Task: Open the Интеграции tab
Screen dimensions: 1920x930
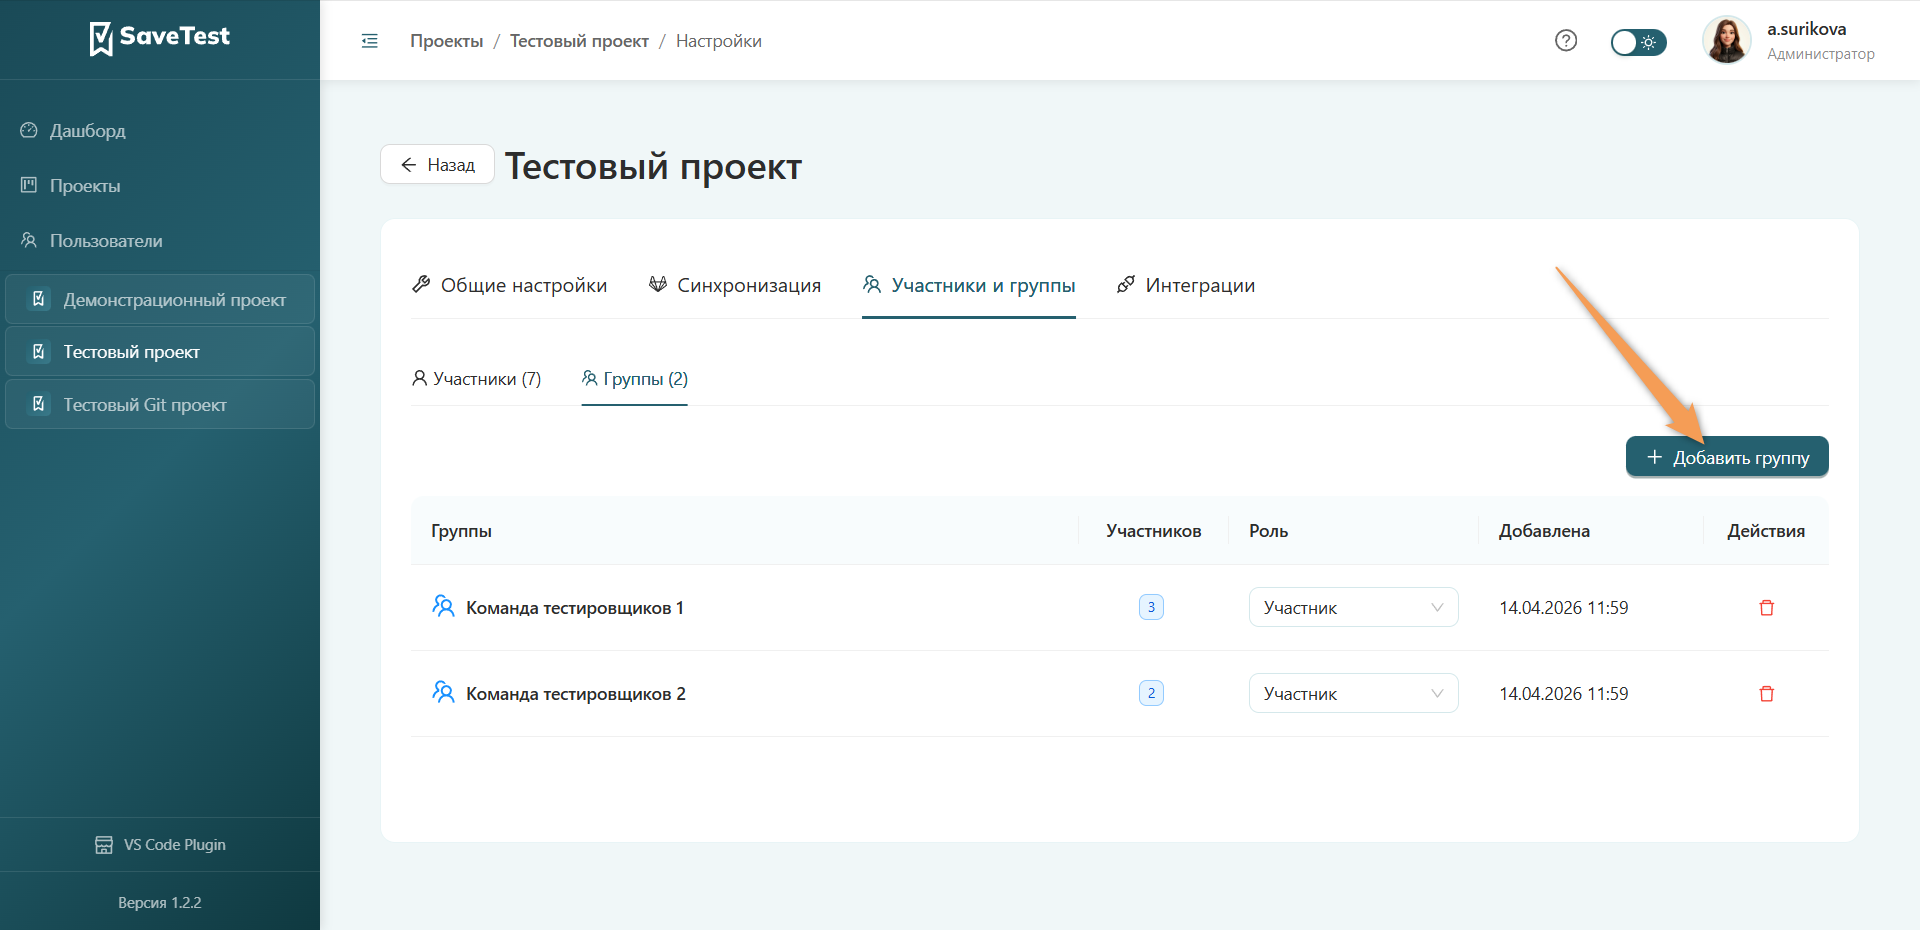Action: (1186, 285)
